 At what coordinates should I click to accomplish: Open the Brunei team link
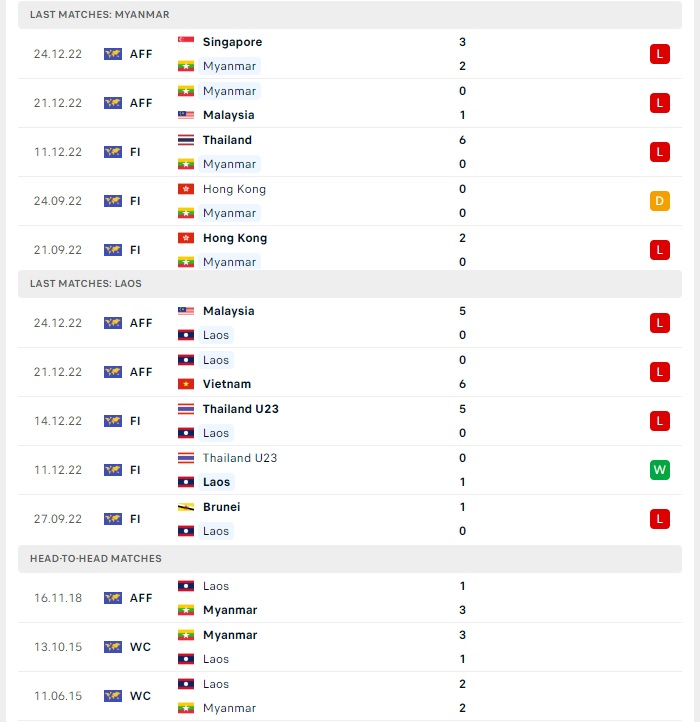tap(221, 507)
